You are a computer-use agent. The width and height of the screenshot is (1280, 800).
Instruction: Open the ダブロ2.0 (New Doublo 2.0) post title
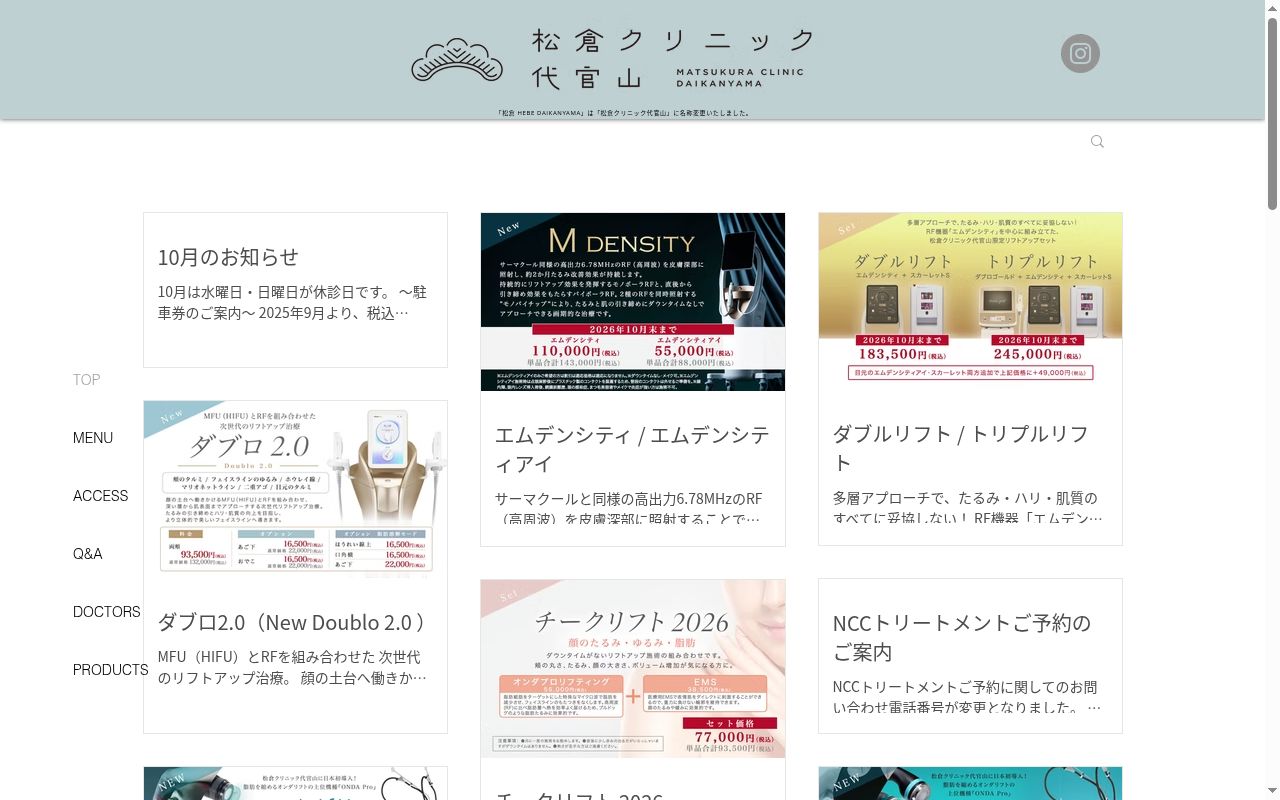pos(292,622)
